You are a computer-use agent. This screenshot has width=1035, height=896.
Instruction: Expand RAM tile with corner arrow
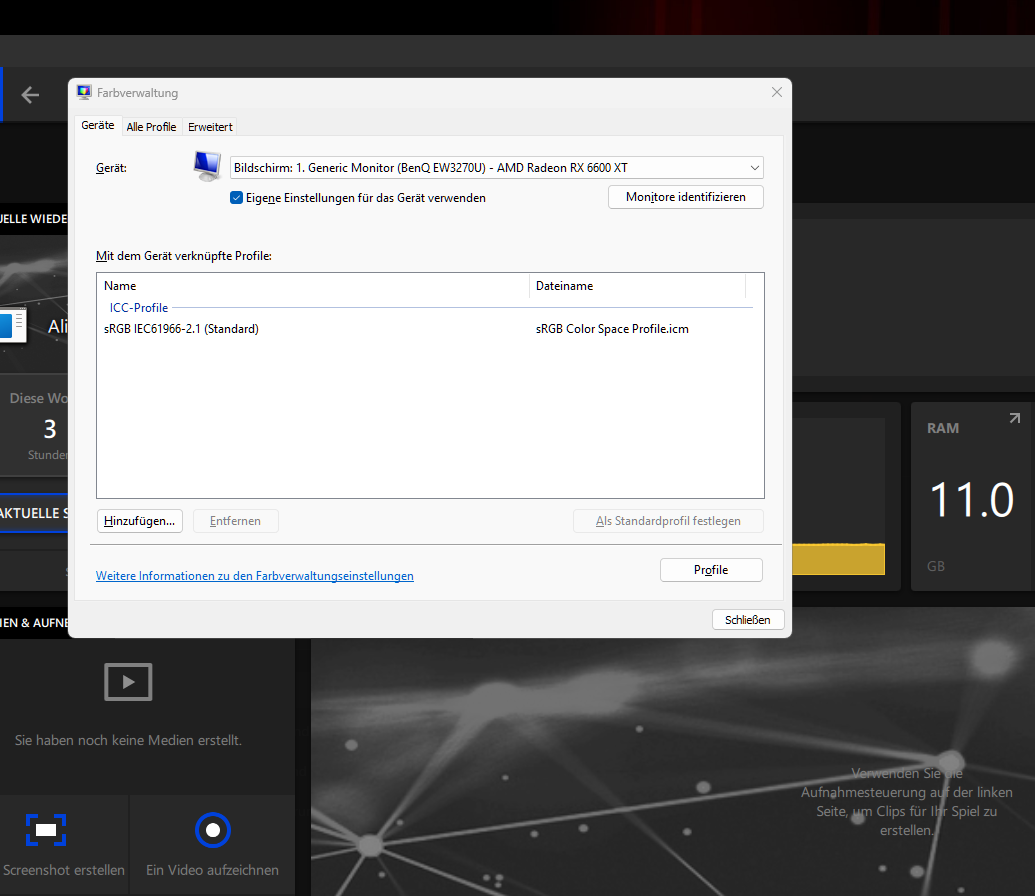[x=1015, y=419]
